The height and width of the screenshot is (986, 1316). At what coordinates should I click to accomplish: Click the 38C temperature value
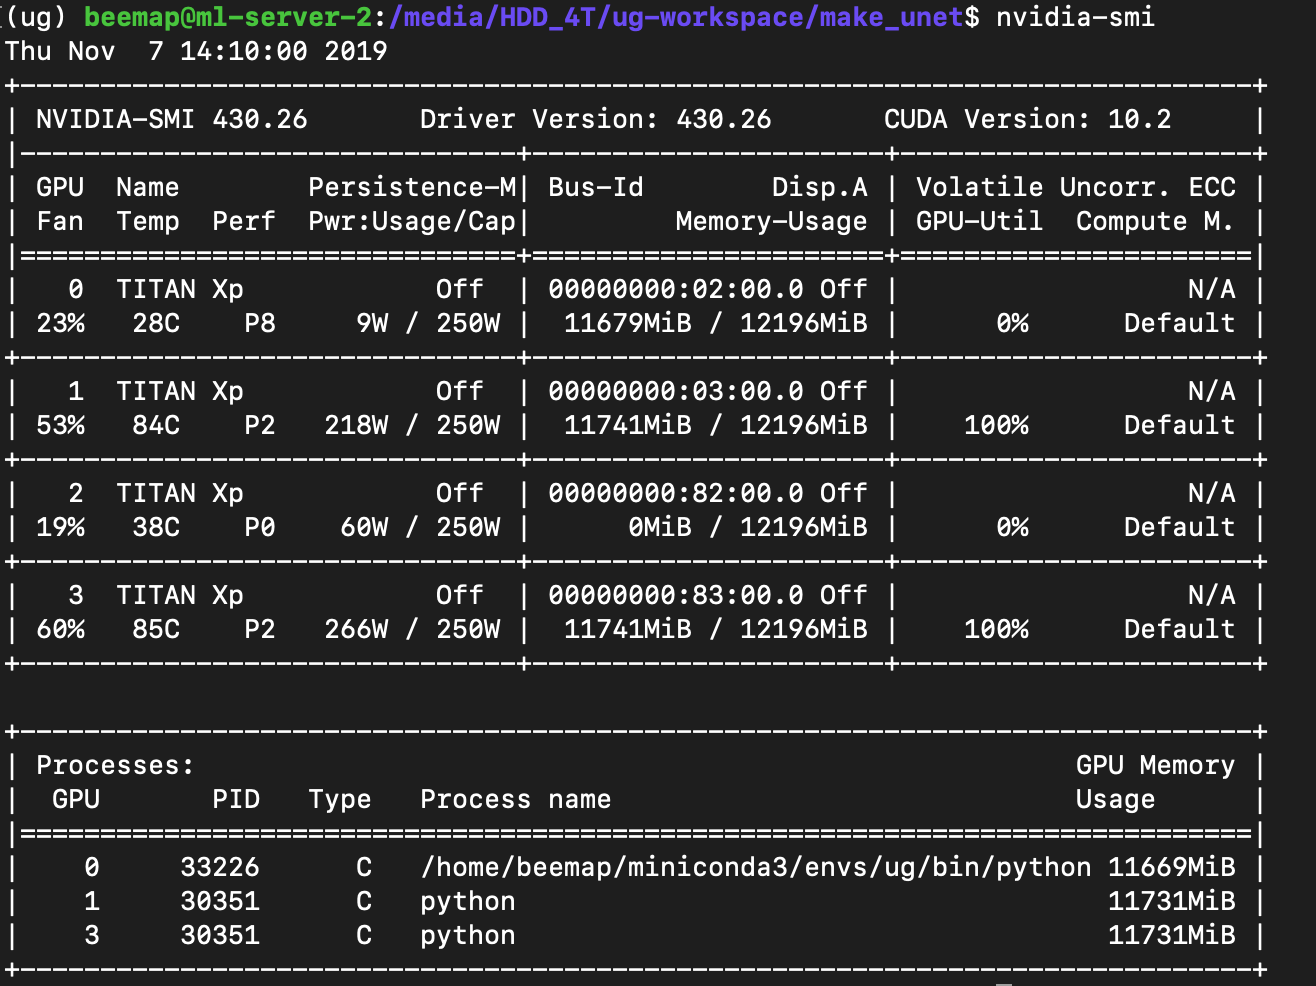pyautogui.click(x=156, y=527)
